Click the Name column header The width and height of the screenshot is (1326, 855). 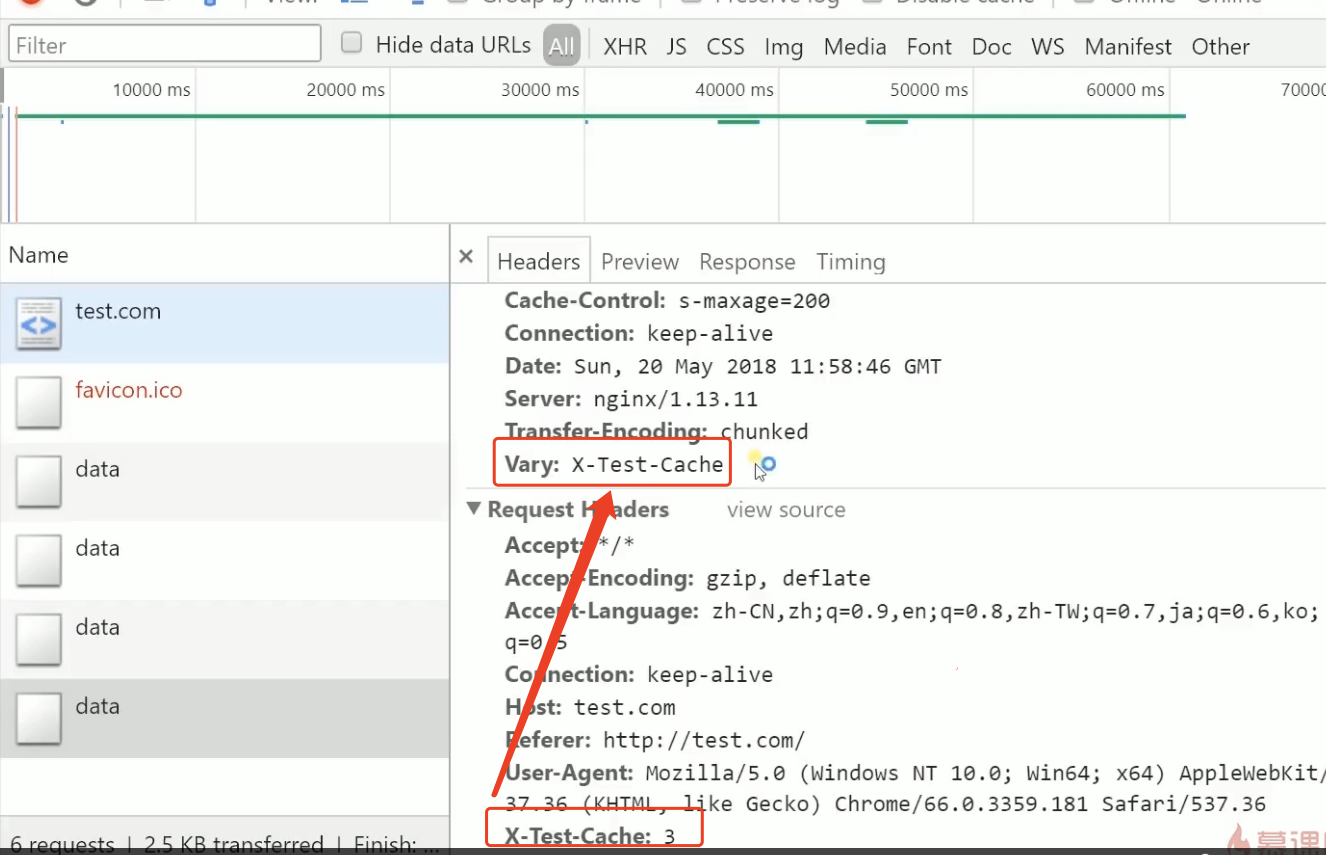pyautogui.click(x=225, y=255)
